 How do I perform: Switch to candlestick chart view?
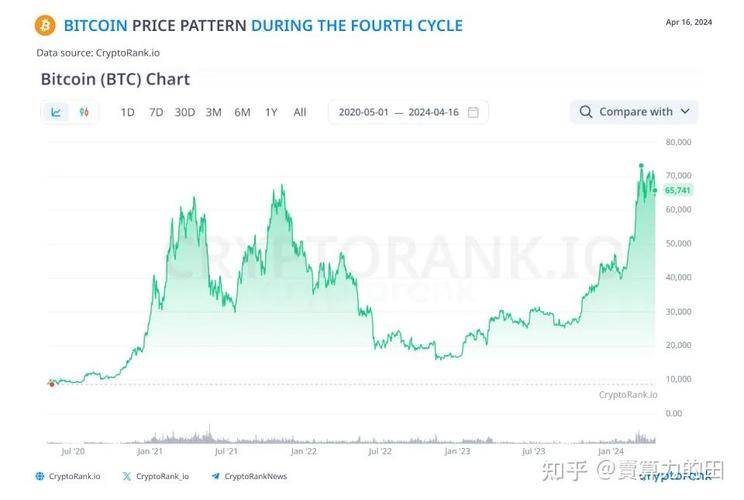(83, 112)
